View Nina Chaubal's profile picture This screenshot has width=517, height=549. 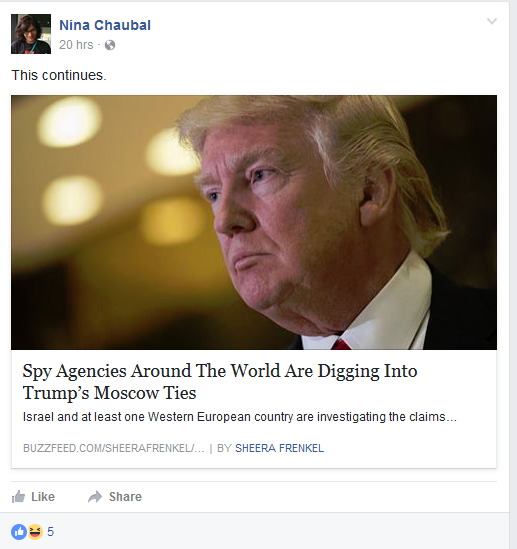pos(31,34)
